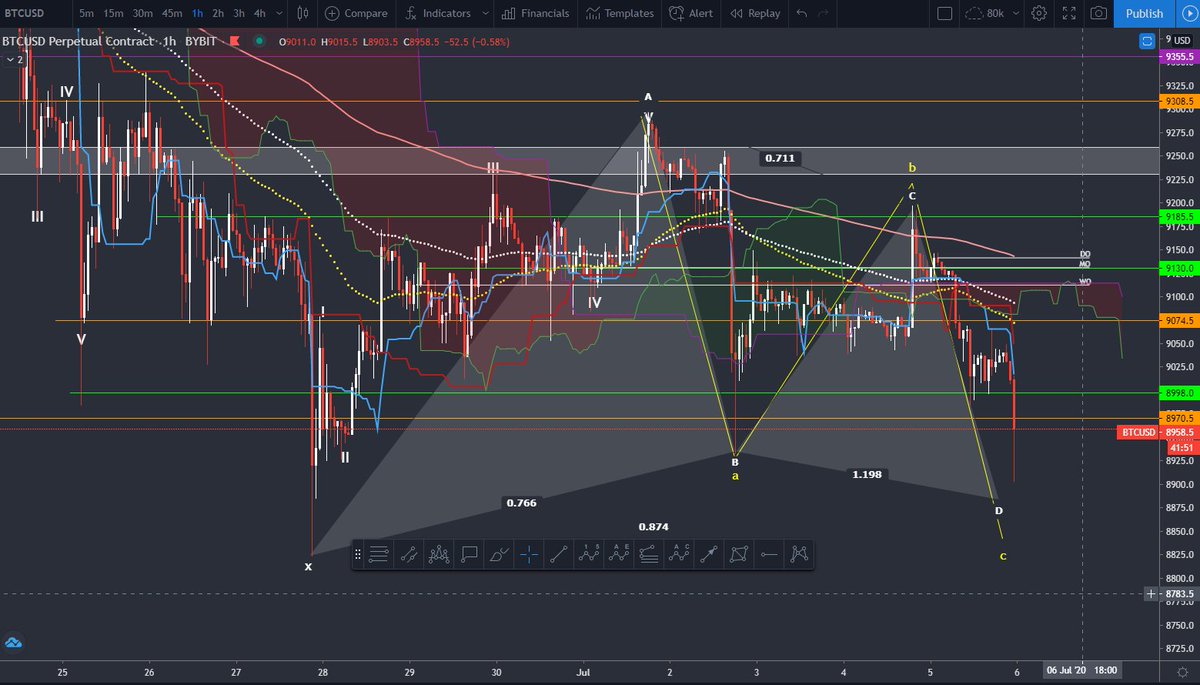This screenshot has width=1200, height=685.
Task: Select the parallel channel tool
Action: click(x=409, y=552)
